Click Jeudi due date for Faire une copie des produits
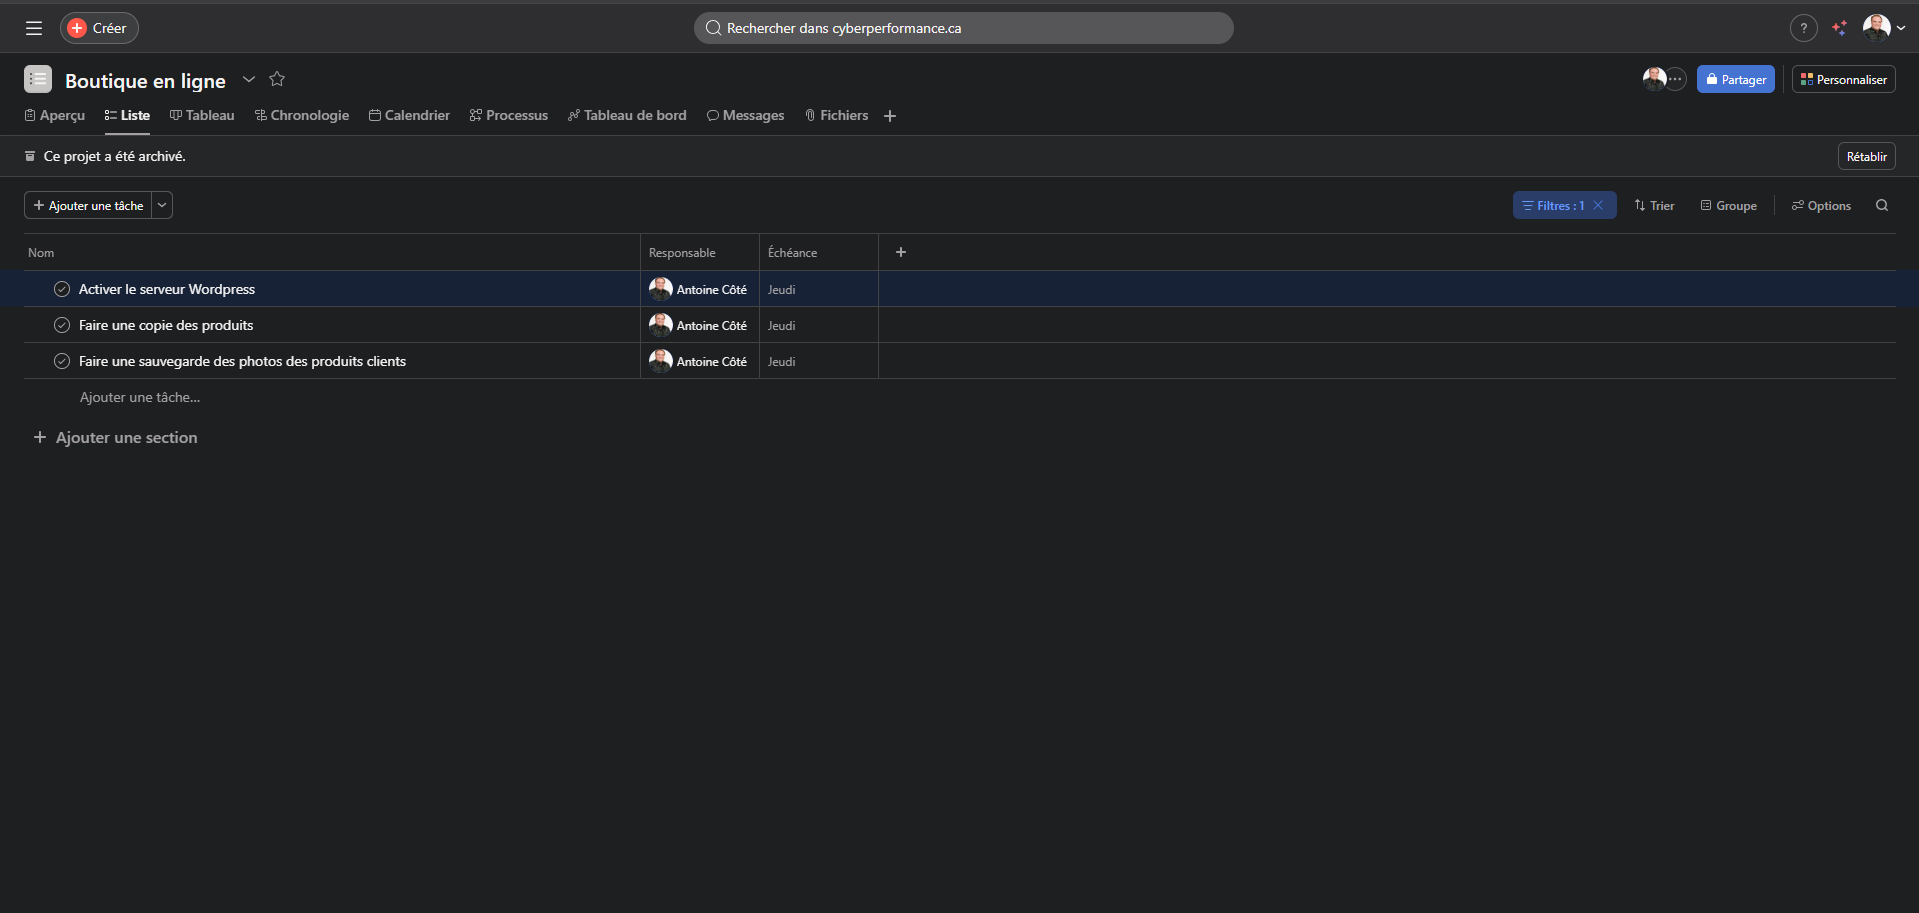 [x=782, y=325]
